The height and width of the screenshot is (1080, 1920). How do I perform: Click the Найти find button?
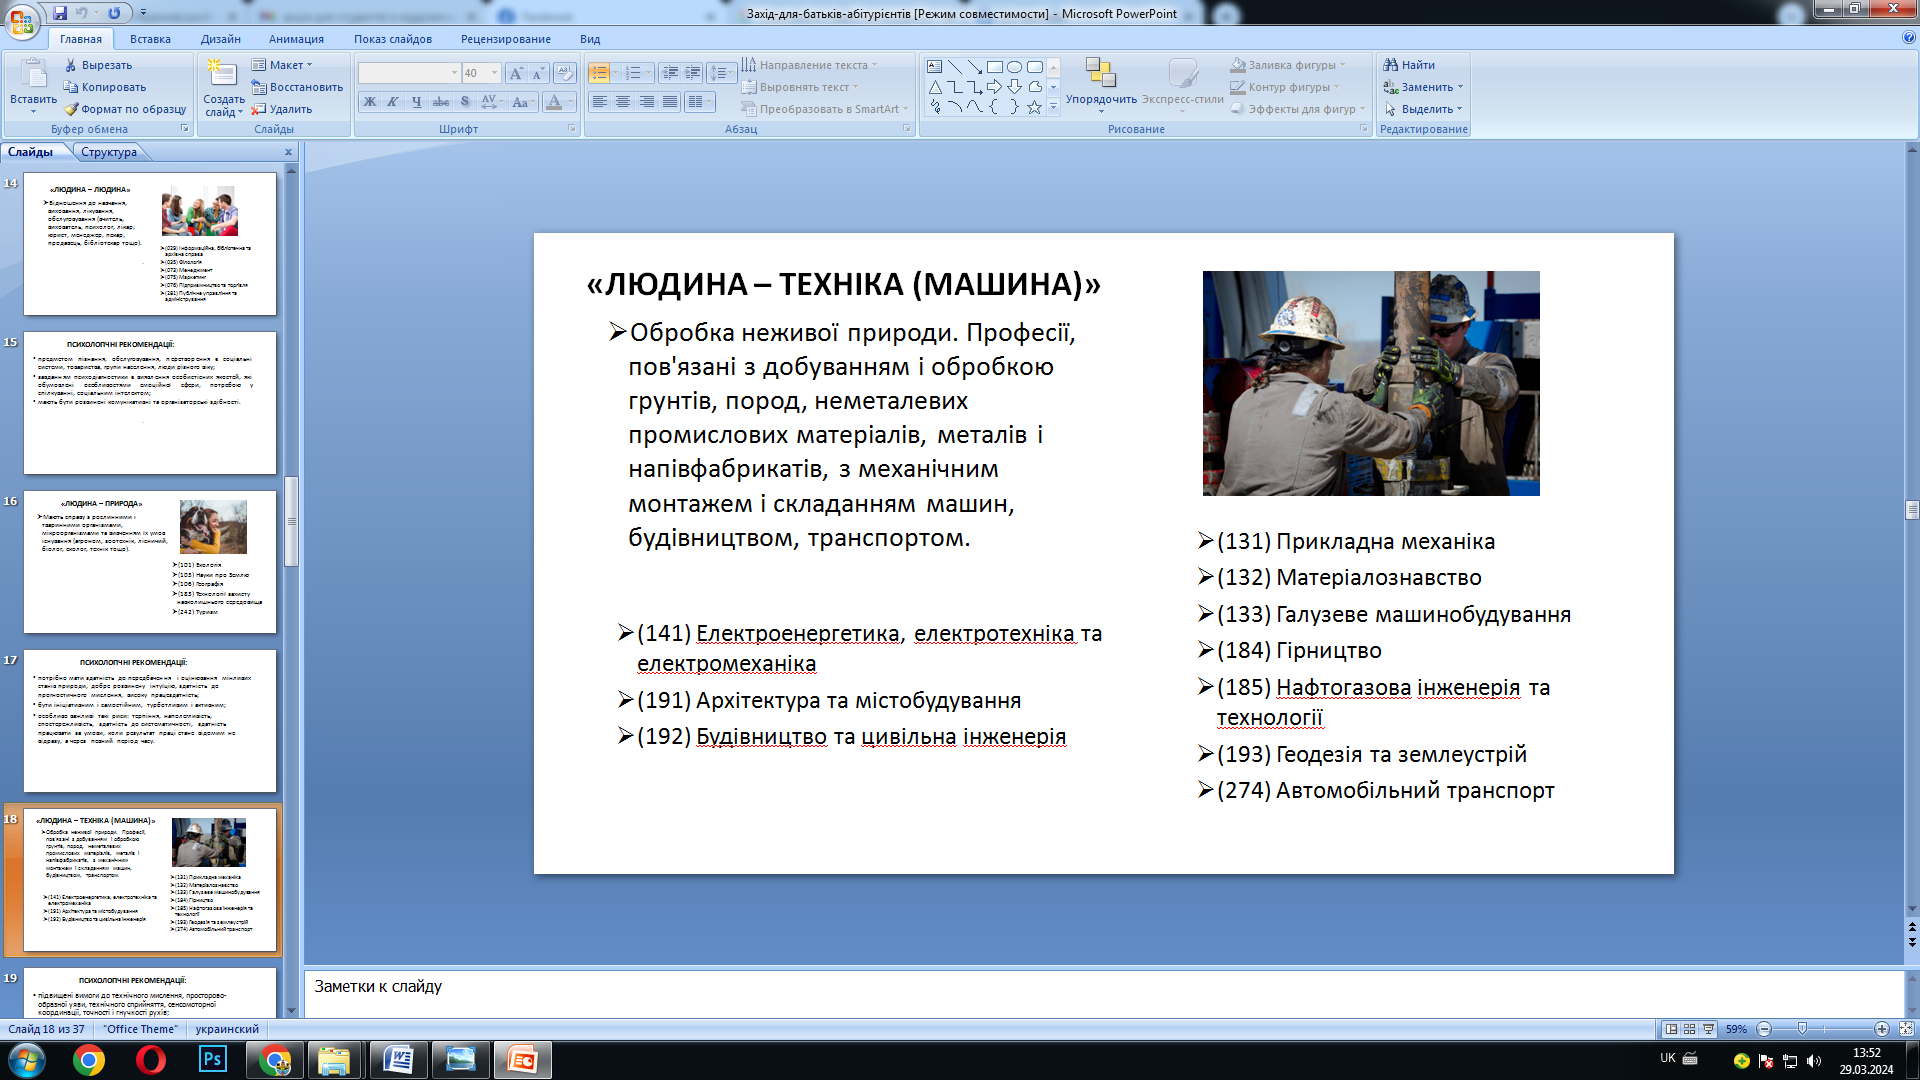[x=1409, y=65]
